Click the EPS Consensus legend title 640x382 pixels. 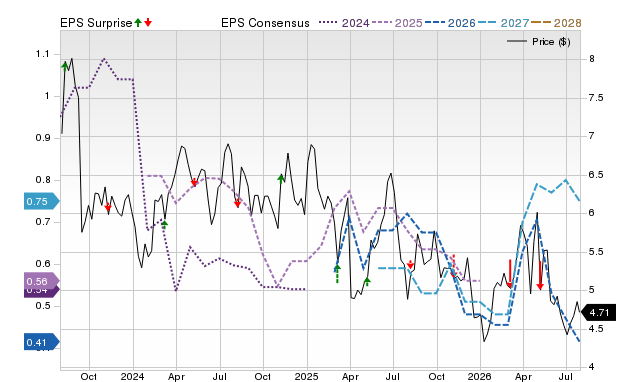(x=265, y=23)
